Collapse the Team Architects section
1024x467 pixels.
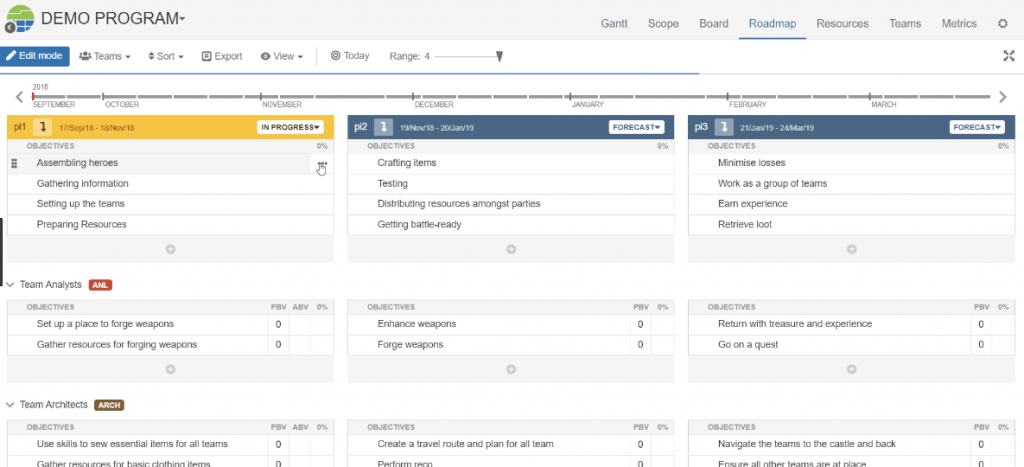coord(11,405)
